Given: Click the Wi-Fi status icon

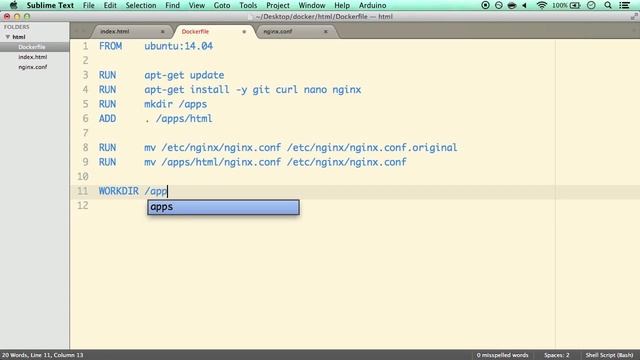Looking at the screenshot, I should pos(542,5).
